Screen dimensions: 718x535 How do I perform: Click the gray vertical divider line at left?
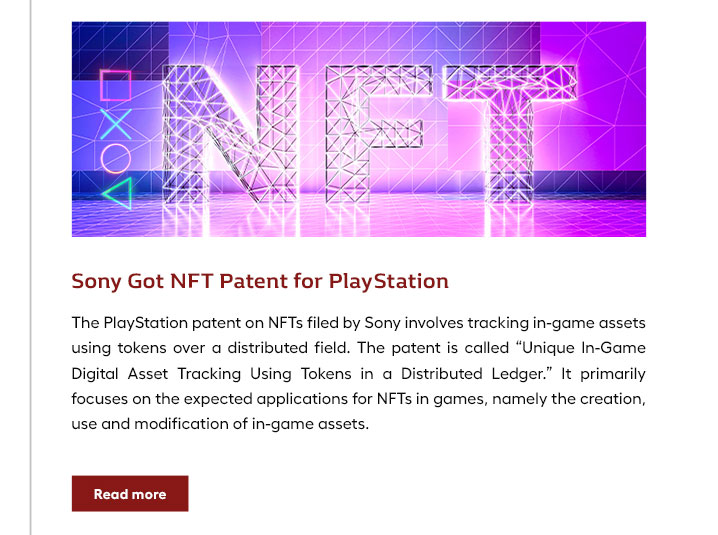point(31,268)
